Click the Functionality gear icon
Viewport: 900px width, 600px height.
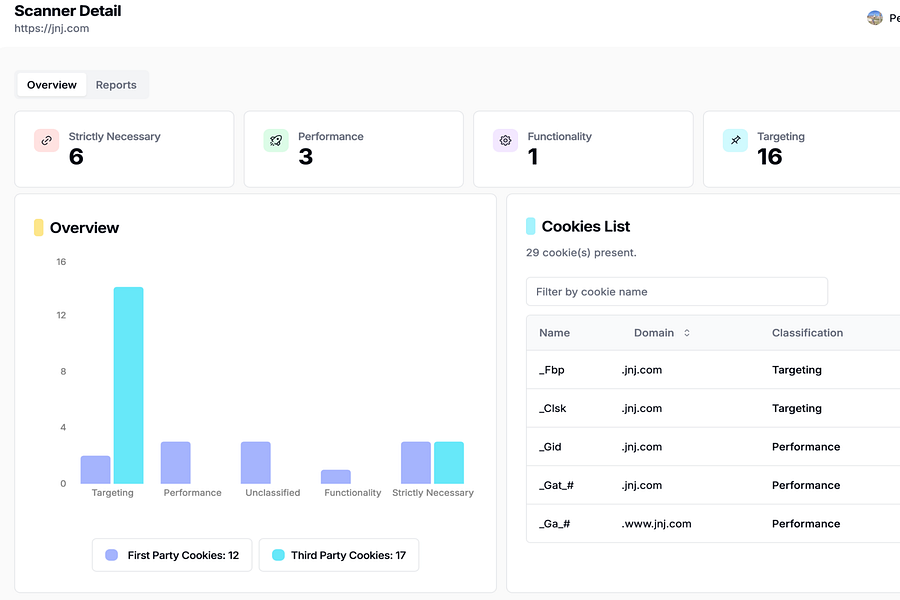pyautogui.click(x=505, y=141)
